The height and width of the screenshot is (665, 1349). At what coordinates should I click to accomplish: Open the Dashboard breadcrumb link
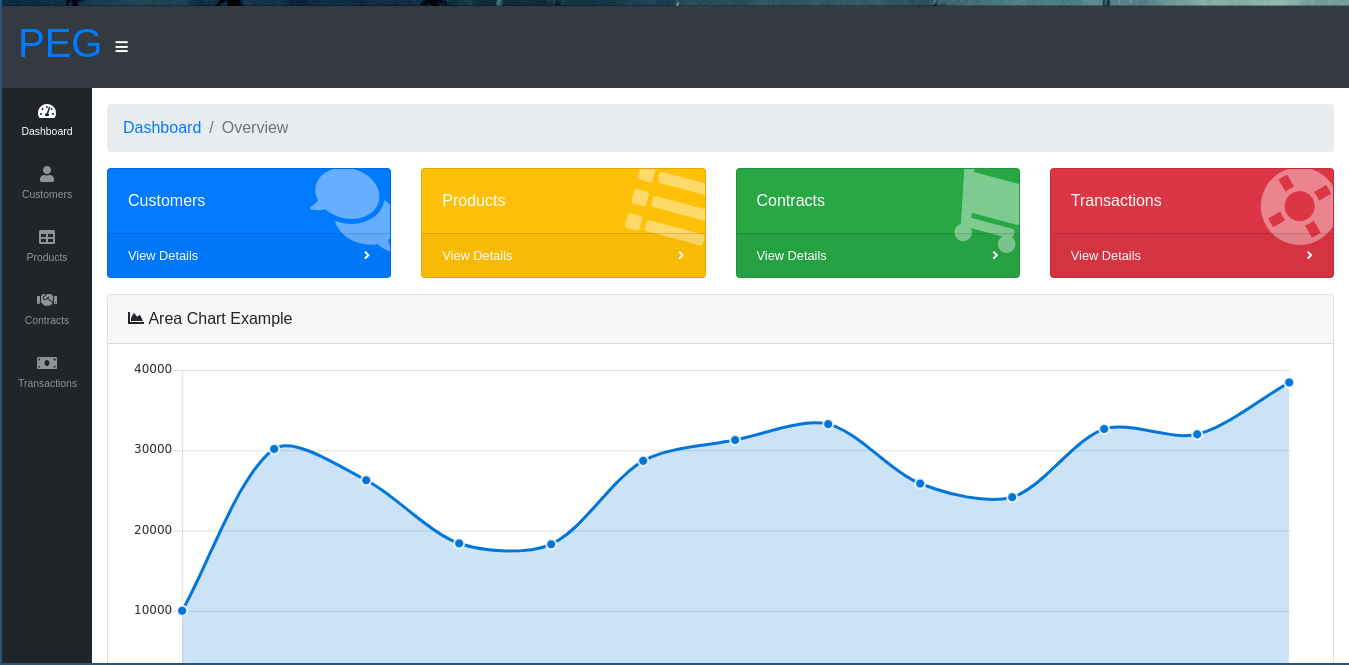tap(162, 127)
